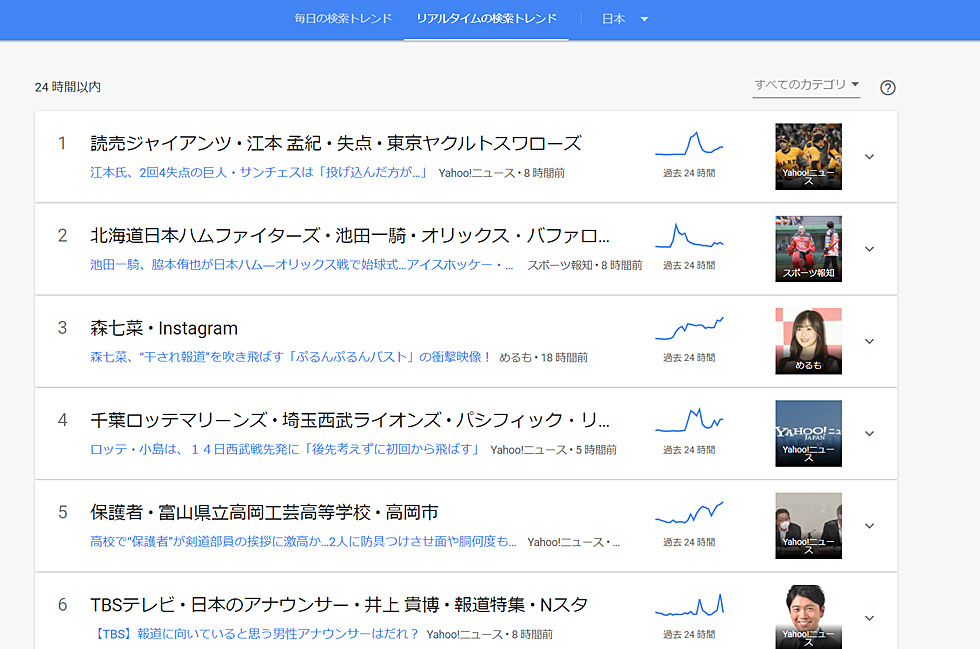Click the announcer thumbnail in the TBSテレビ row
This screenshot has width=980, height=649.
pyautogui.click(x=808, y=616)
